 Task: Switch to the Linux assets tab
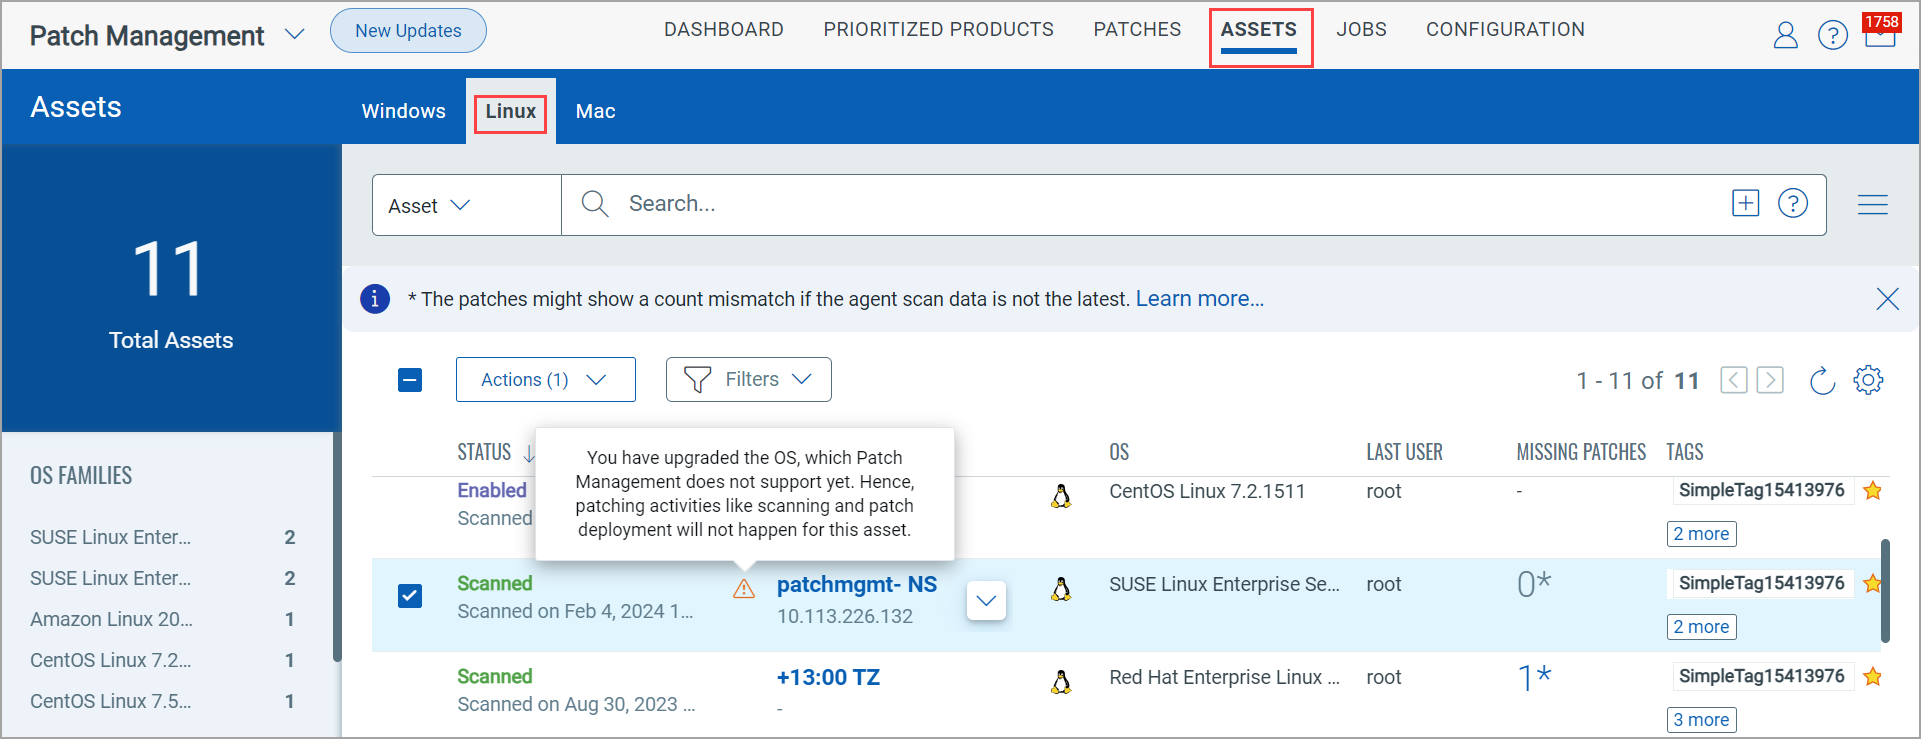pyautogui.click(x=511, y=111)
